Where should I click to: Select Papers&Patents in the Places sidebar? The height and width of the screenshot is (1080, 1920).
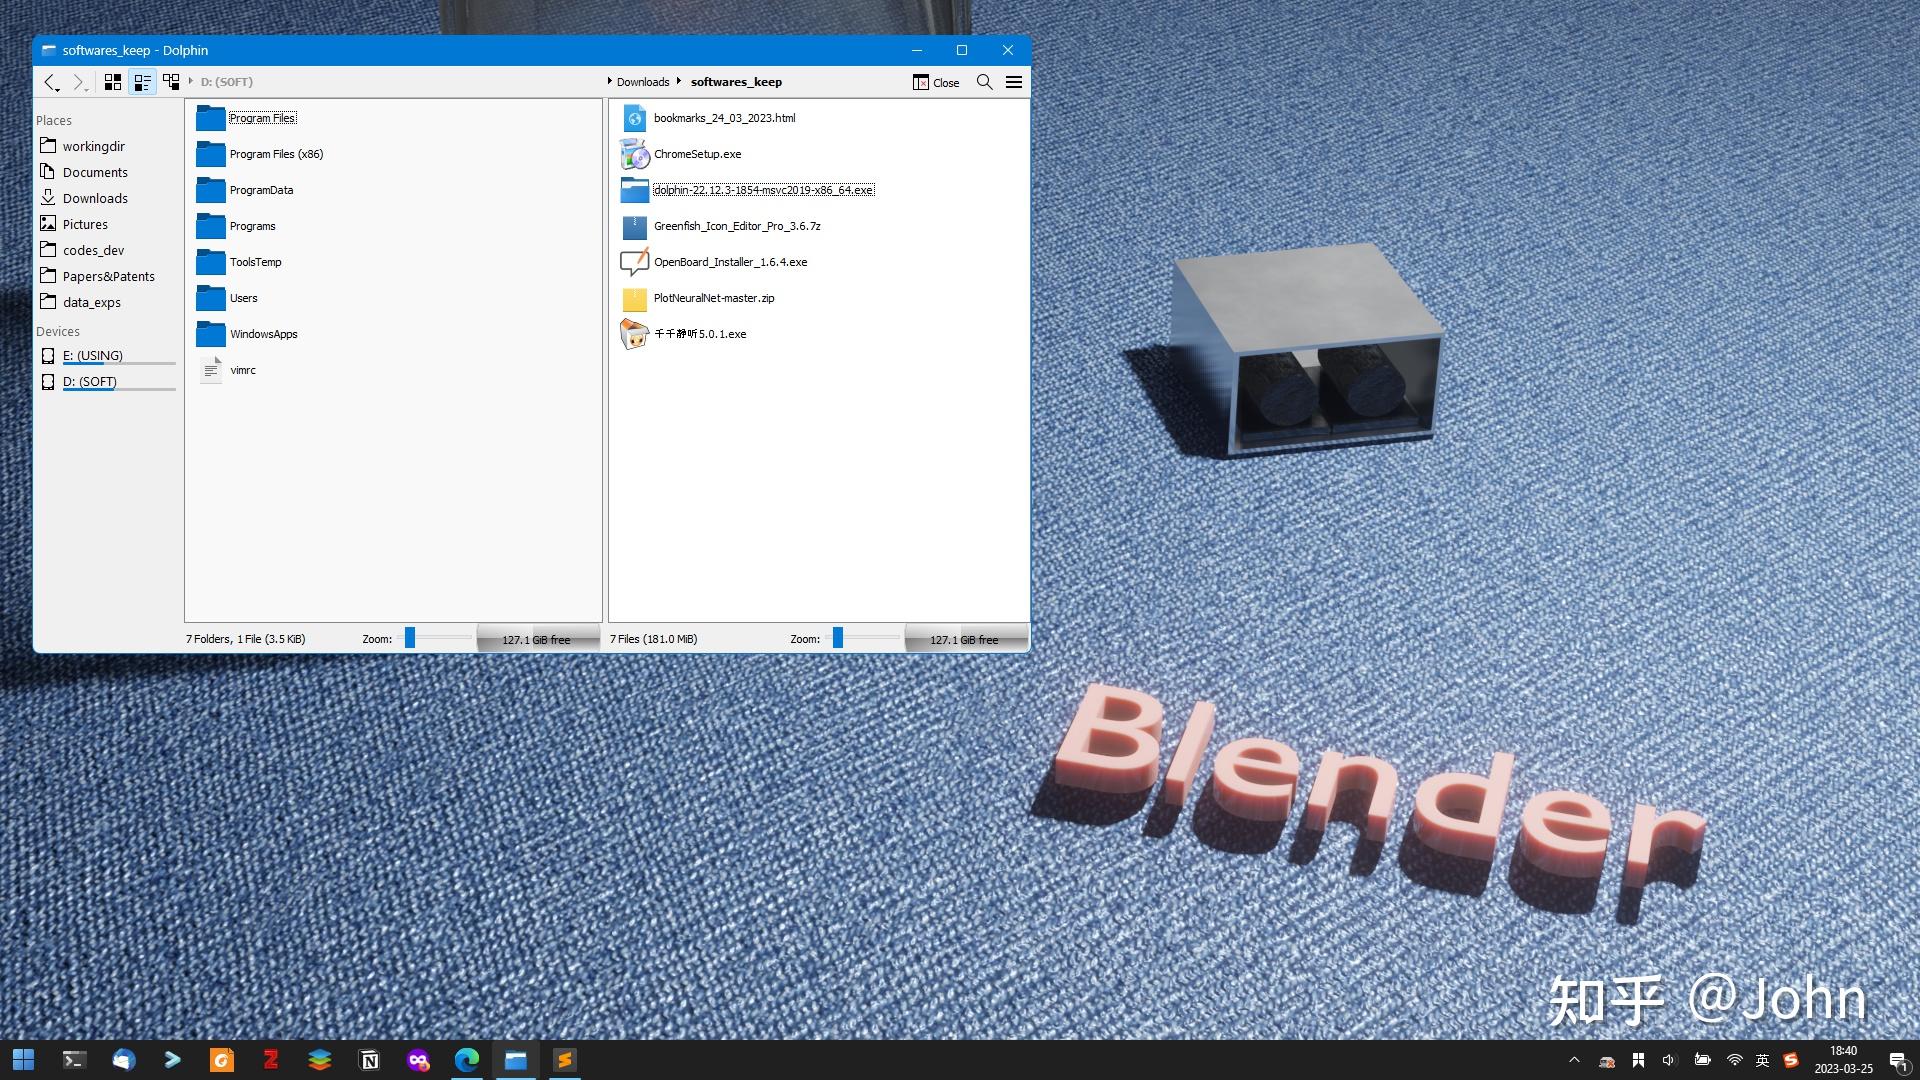109,276
